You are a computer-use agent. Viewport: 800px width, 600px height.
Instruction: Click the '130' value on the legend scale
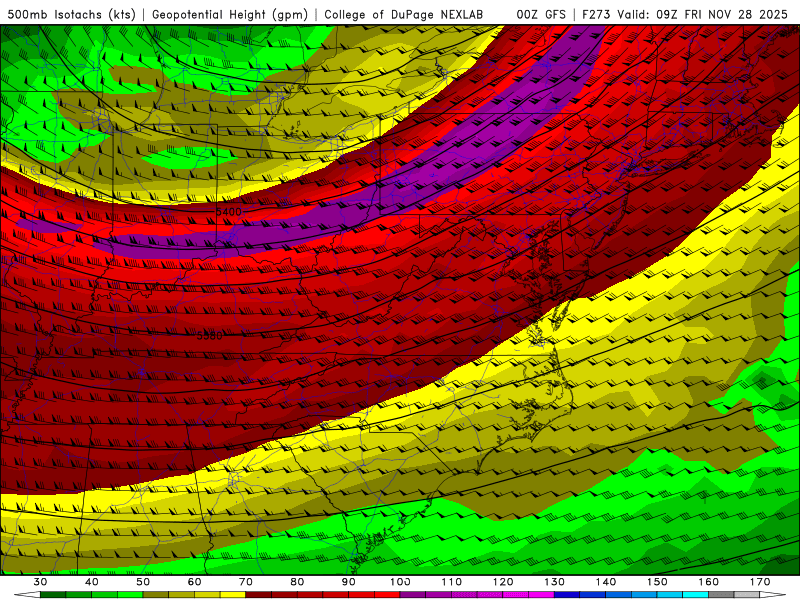tap(554, 582)
